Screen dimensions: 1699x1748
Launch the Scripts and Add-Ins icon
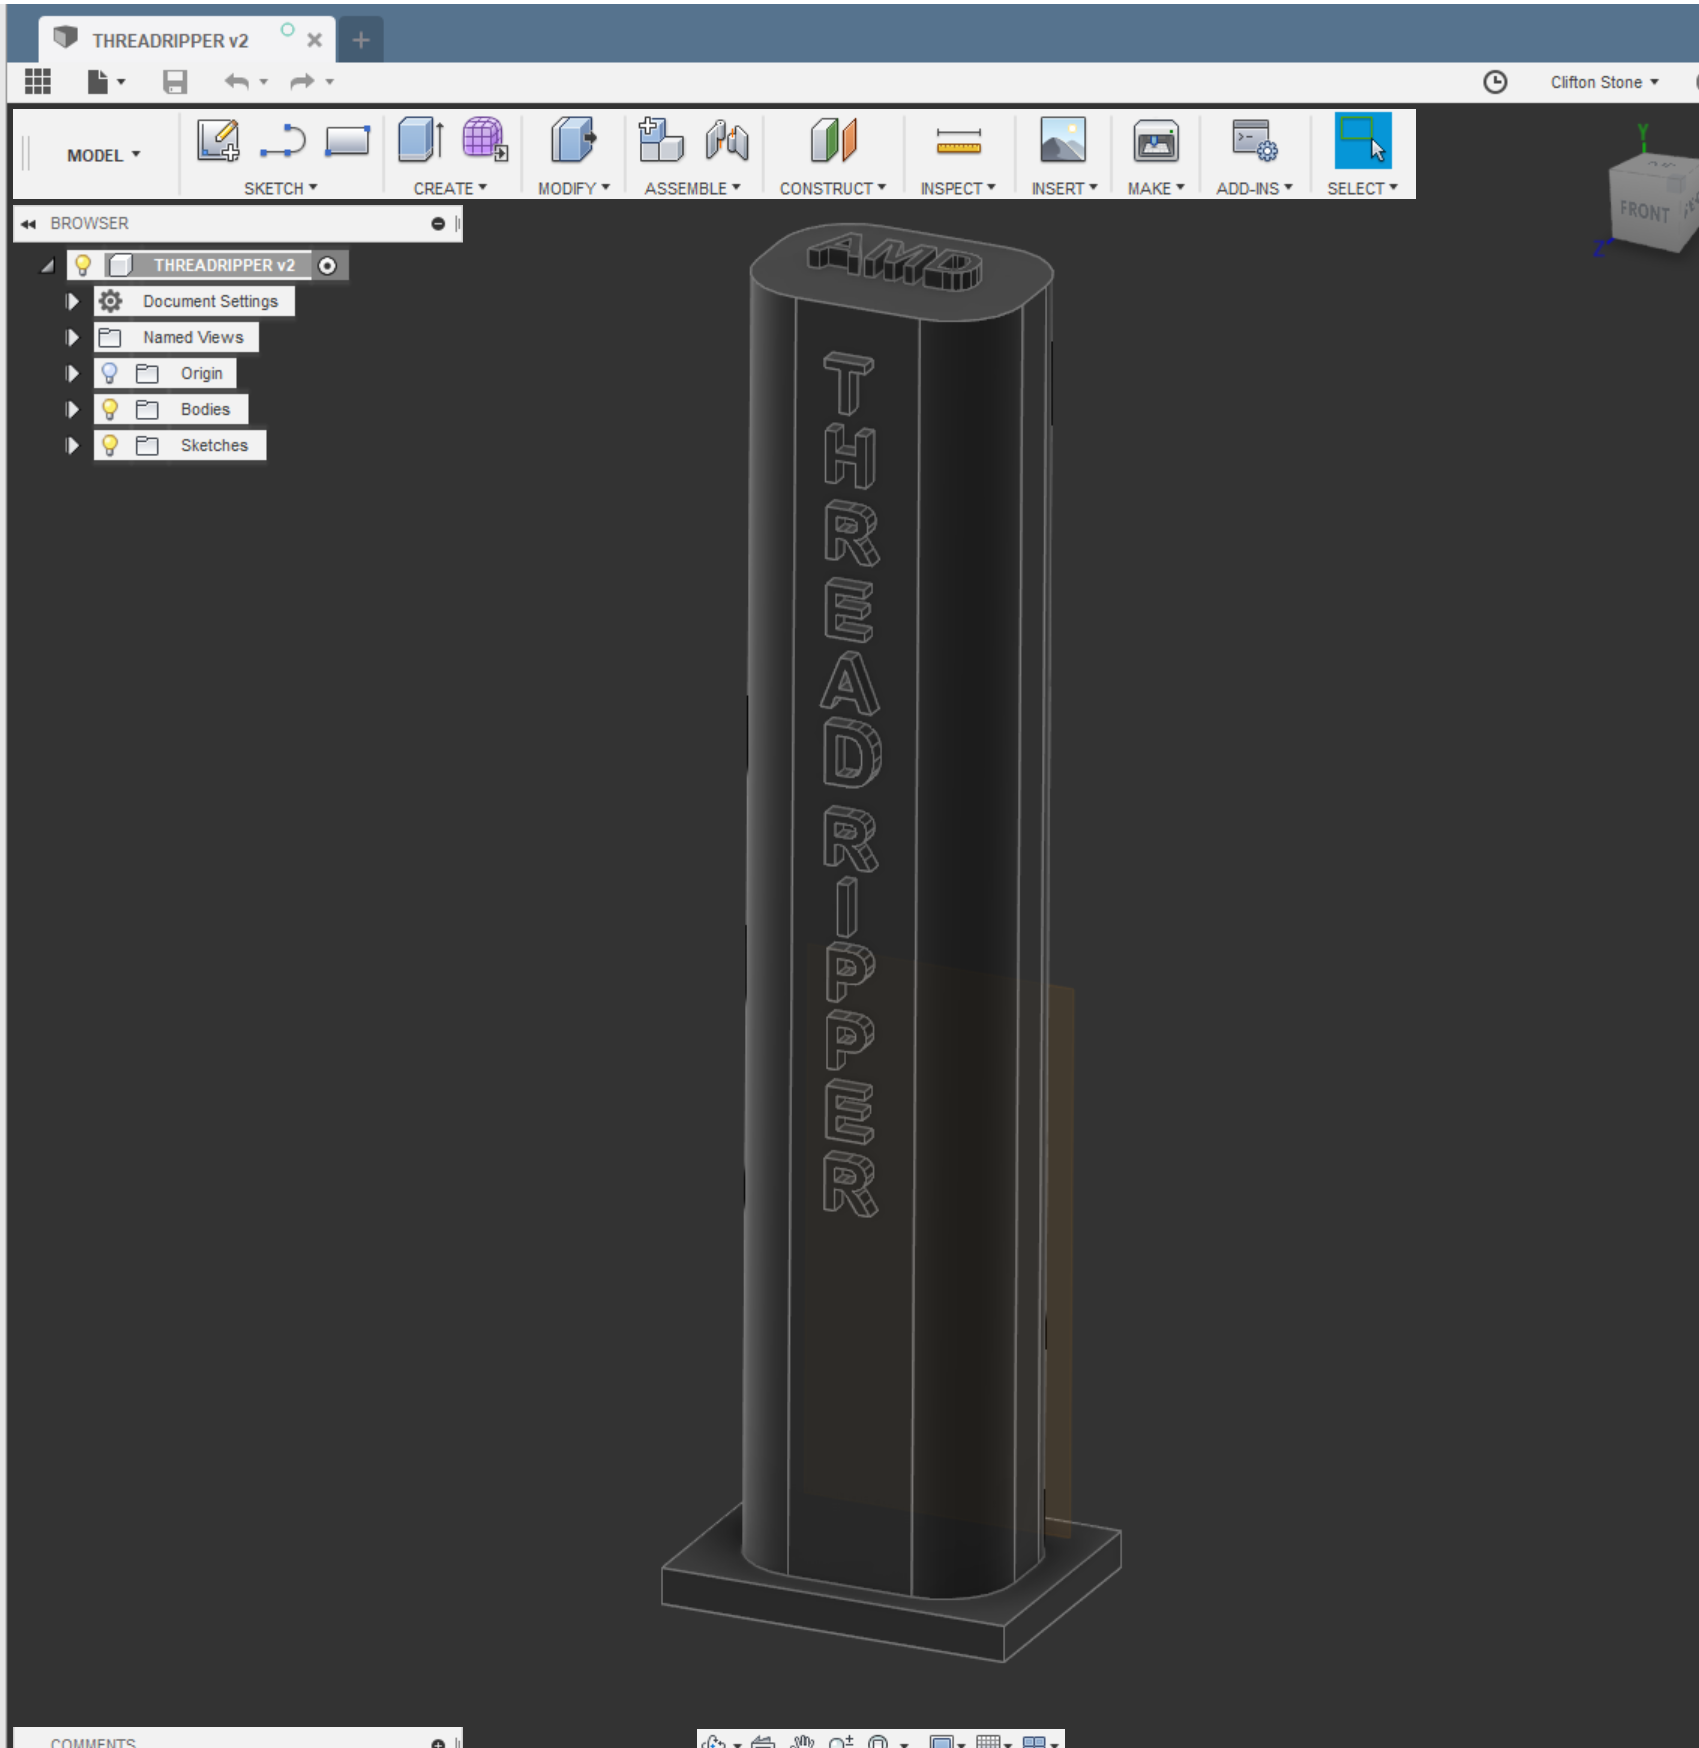tap(1254, 140)
